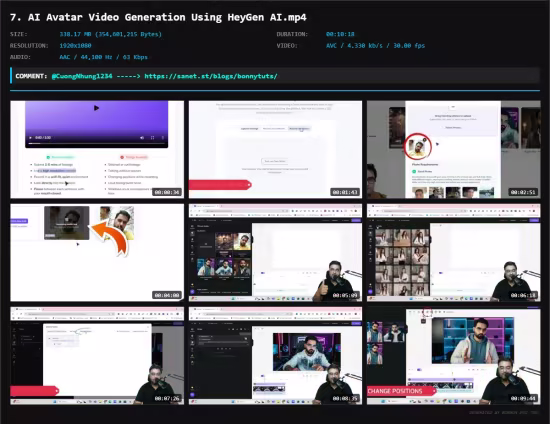
Task: Click the play triangle on the purple video
Action: pyautogui.click(x=96, y=108)
